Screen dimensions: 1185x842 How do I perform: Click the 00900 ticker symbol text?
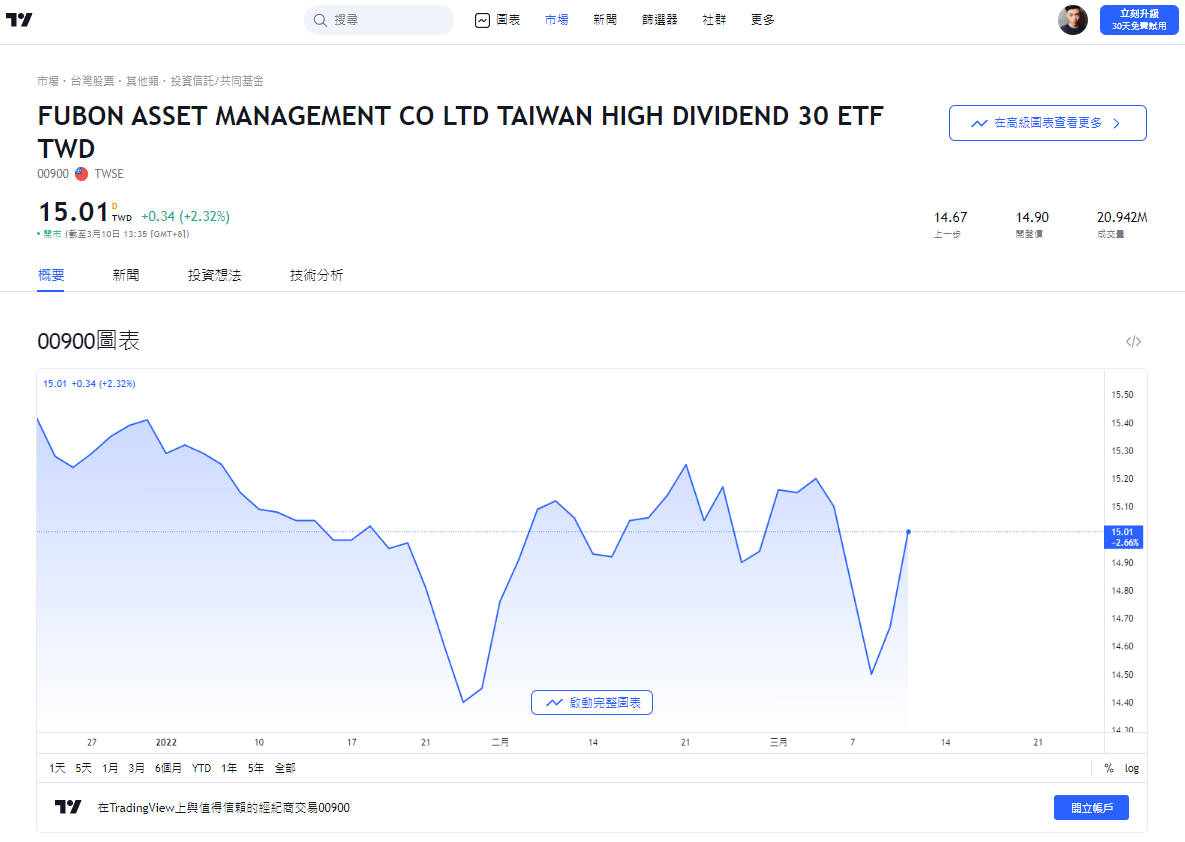(x=53, y=174)
